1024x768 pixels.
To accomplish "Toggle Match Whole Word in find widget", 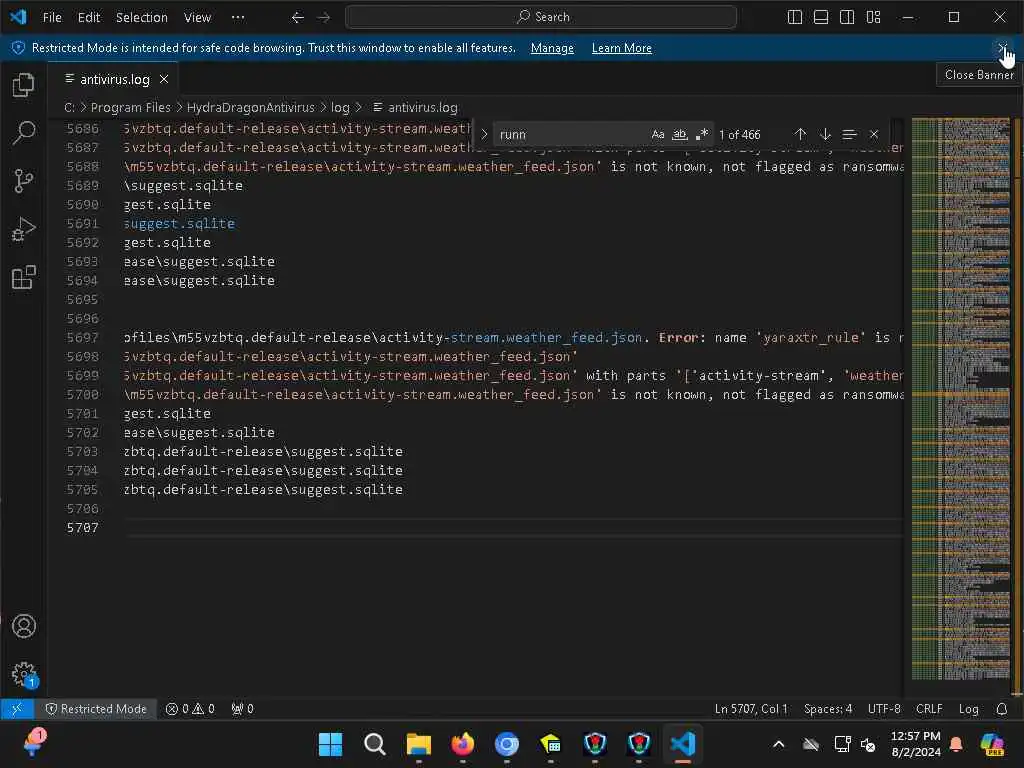I will point(680,135).
